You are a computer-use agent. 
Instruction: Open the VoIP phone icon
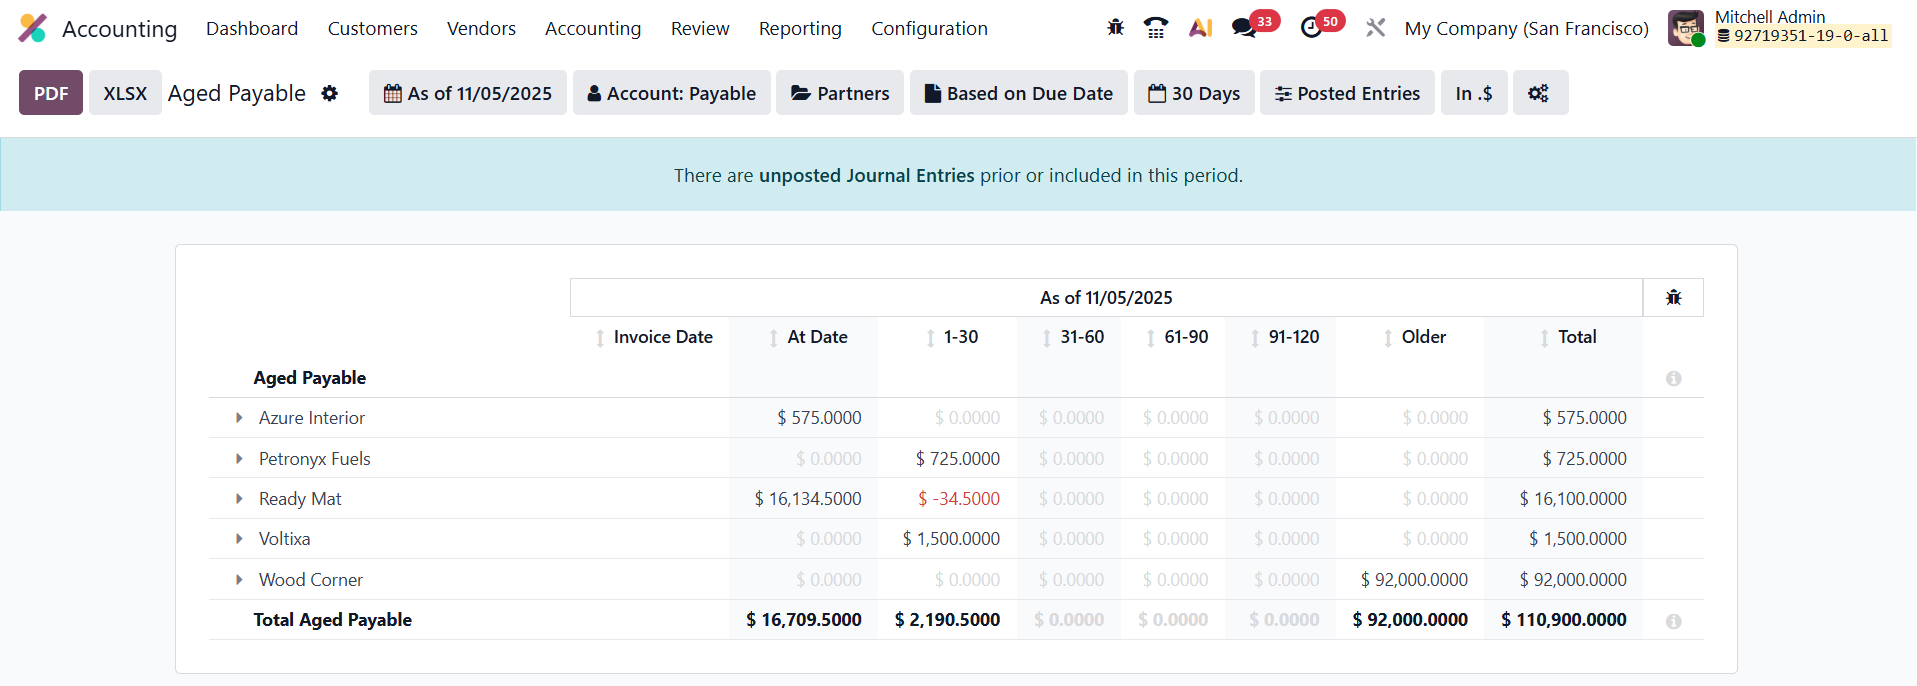(x=1156, y=28)
